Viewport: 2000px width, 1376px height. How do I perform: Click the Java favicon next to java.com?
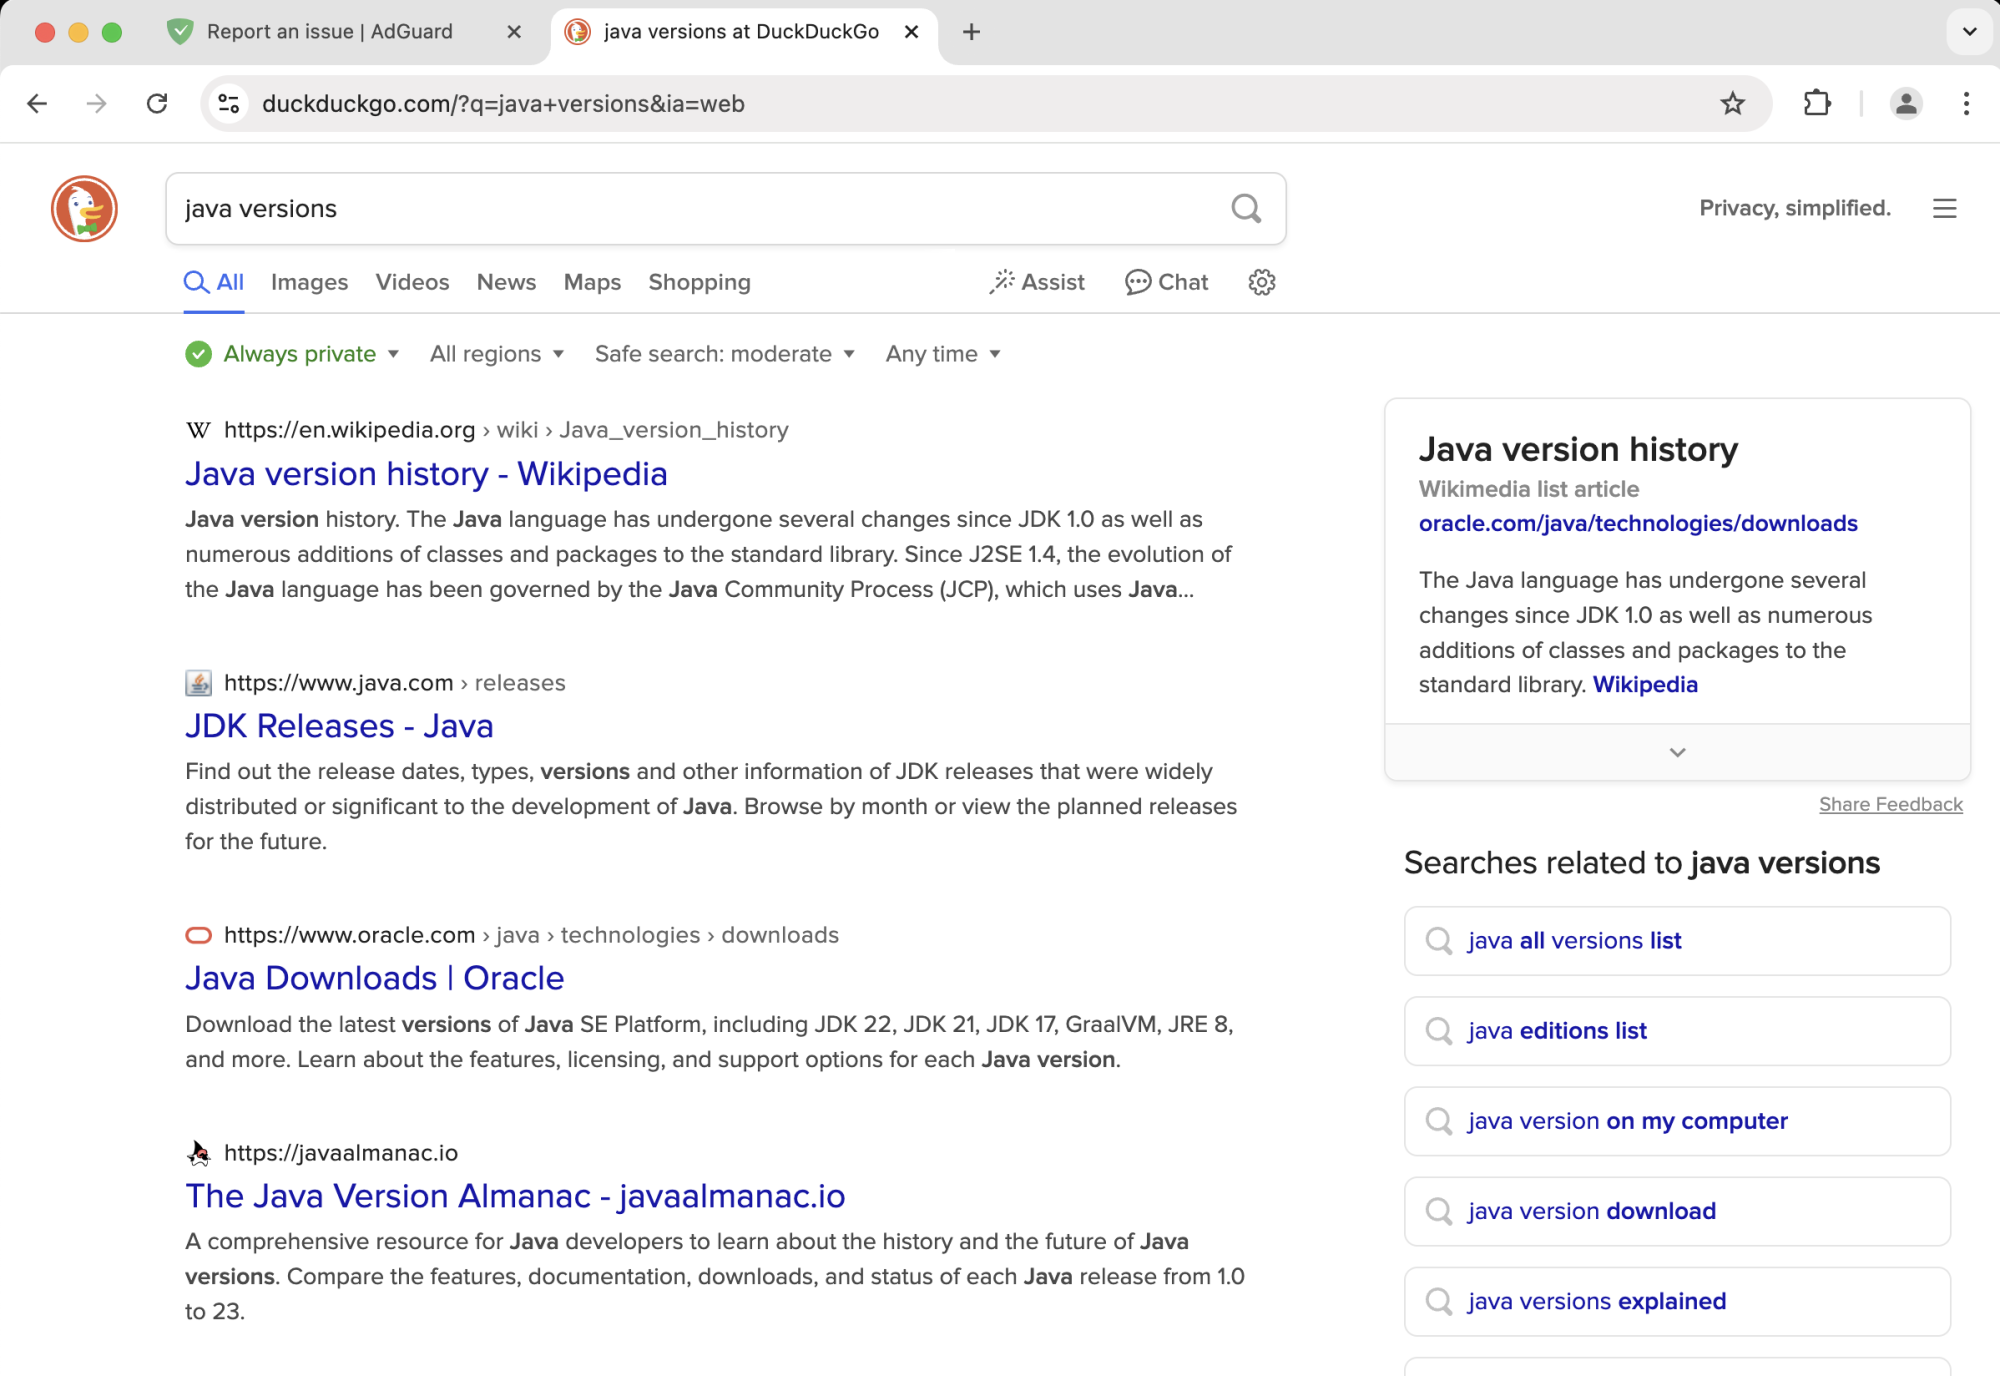tap(198, 683)
